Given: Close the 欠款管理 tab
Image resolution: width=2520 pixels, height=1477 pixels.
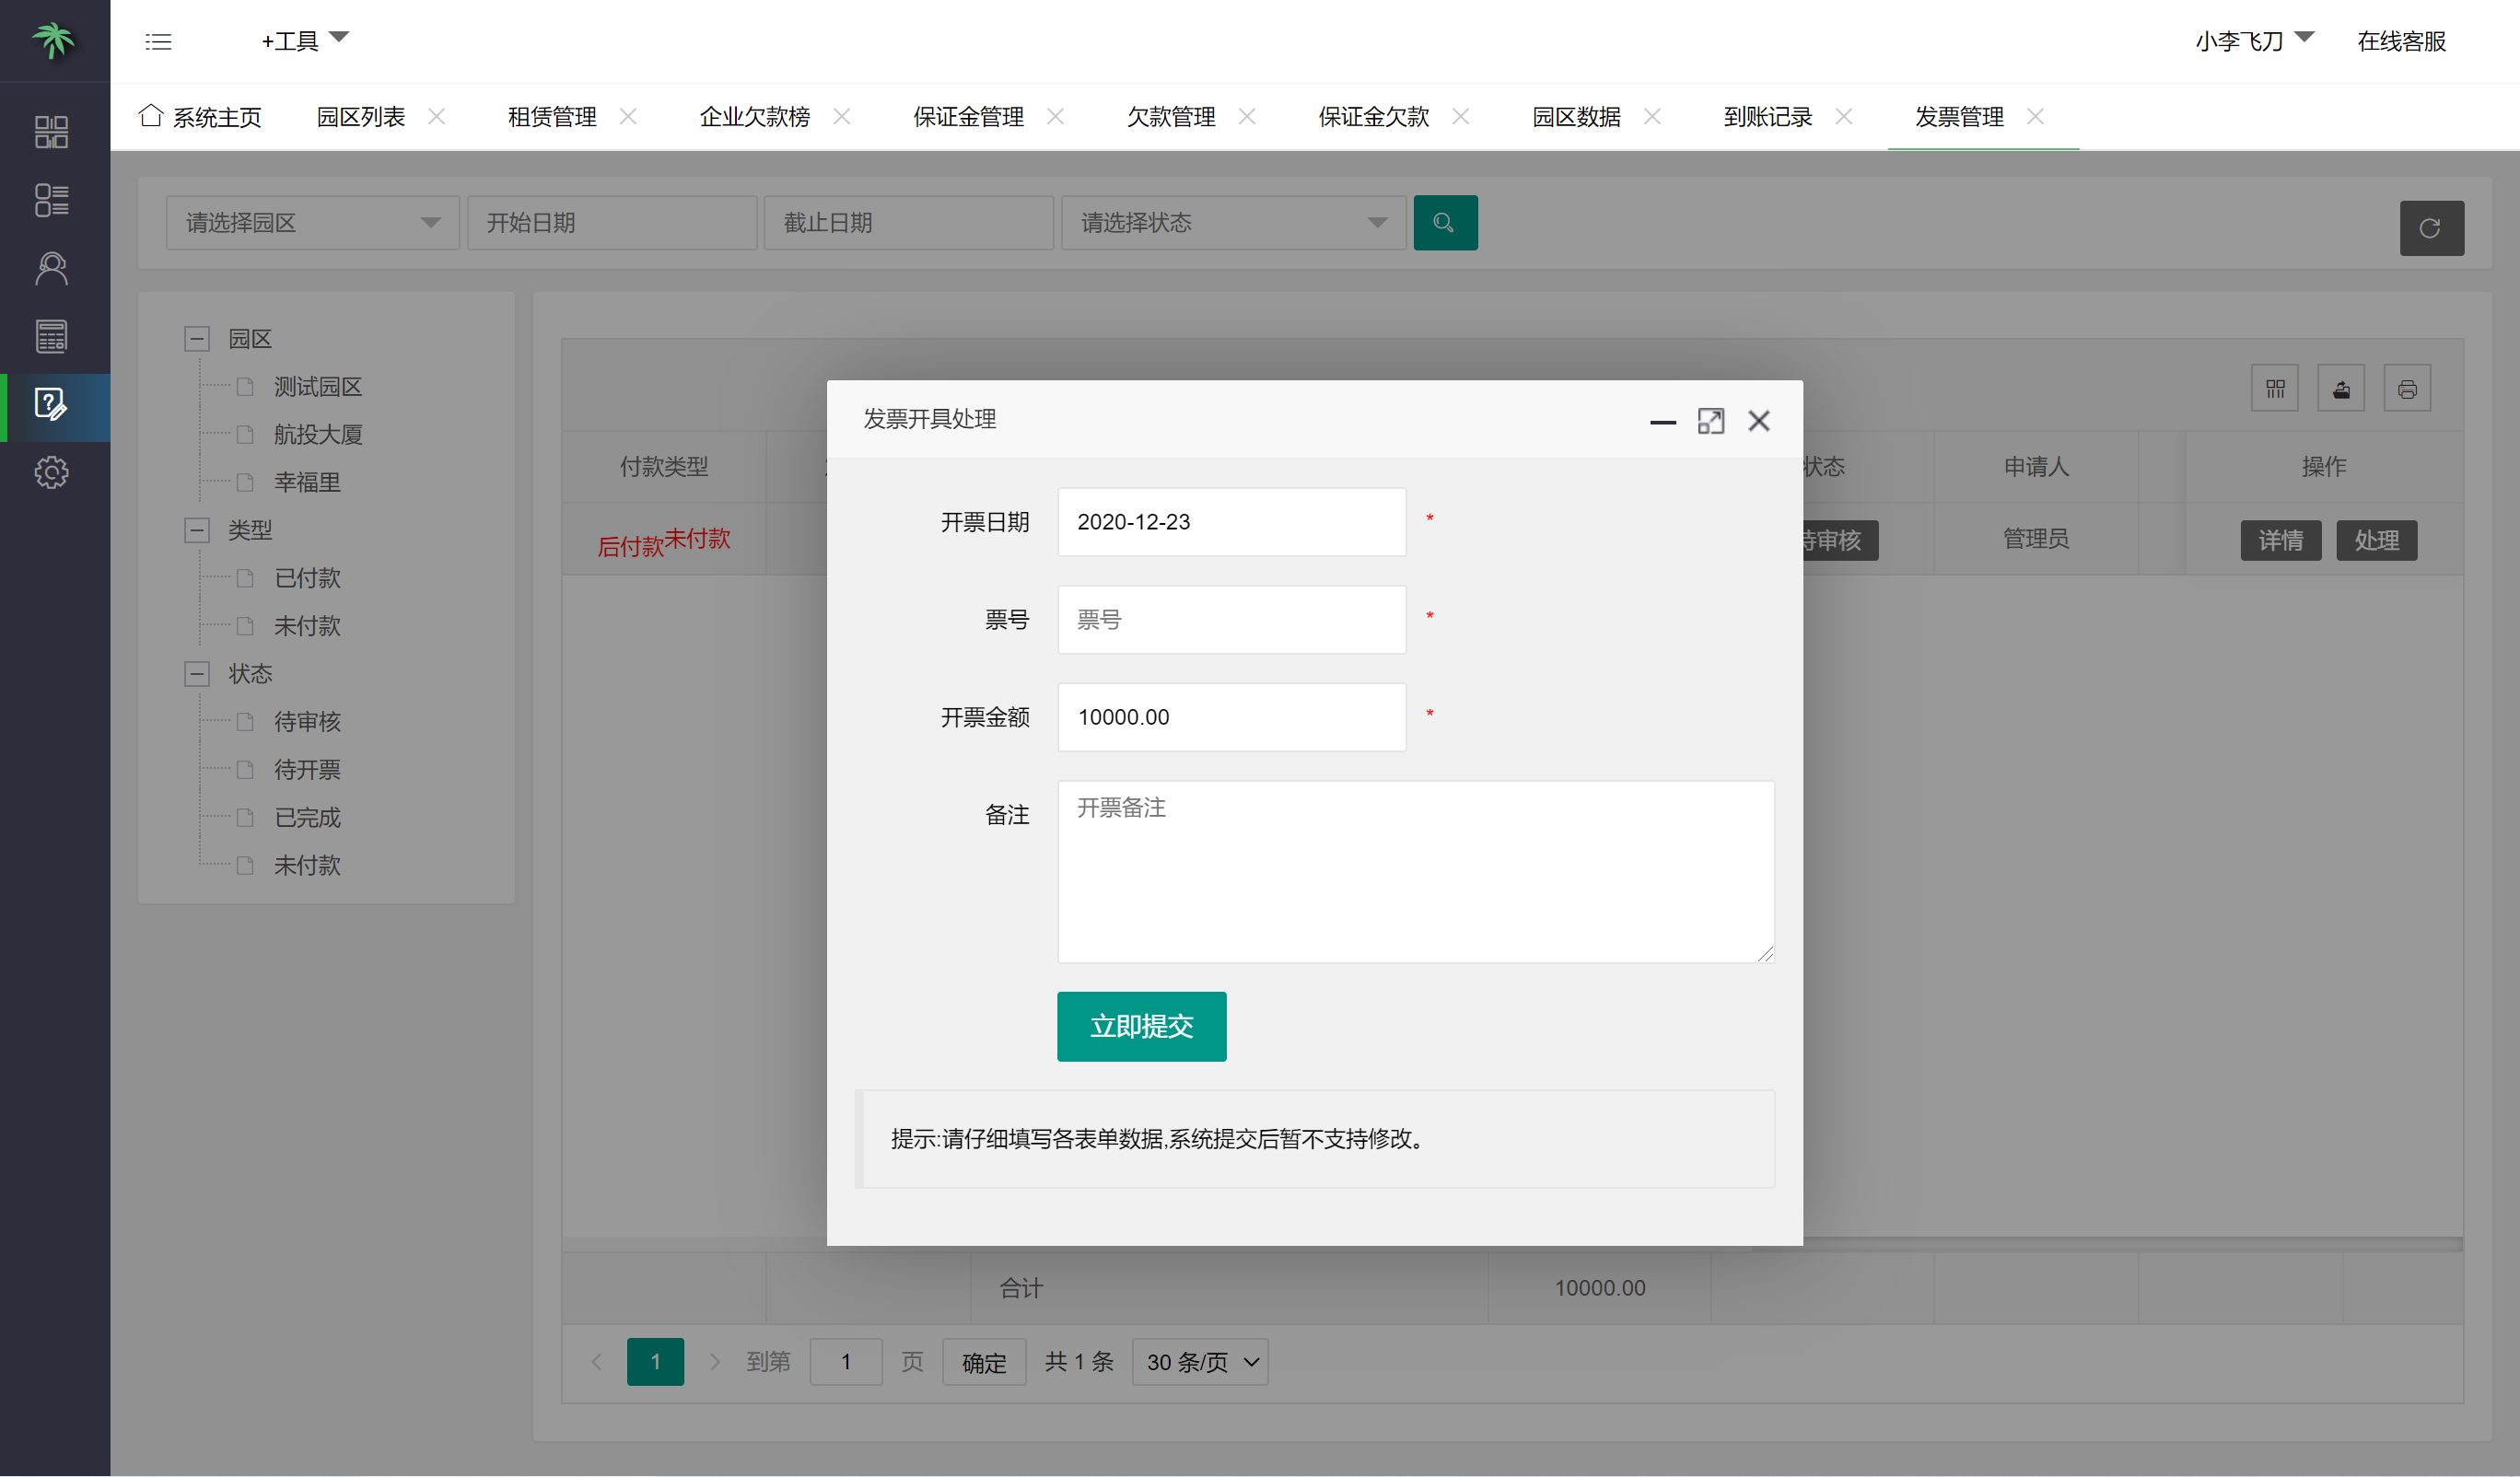Looking at the screenshot, I should pos(1247,116).
